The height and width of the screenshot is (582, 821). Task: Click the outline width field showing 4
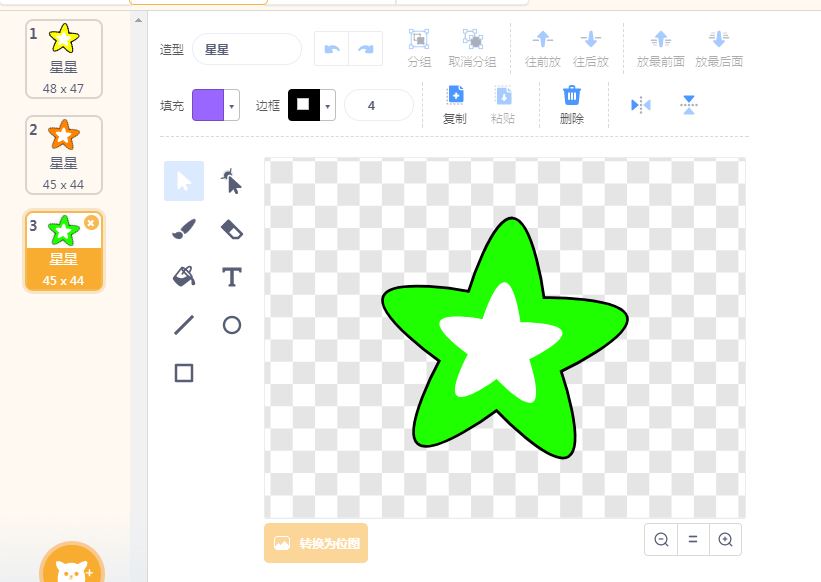379,105
